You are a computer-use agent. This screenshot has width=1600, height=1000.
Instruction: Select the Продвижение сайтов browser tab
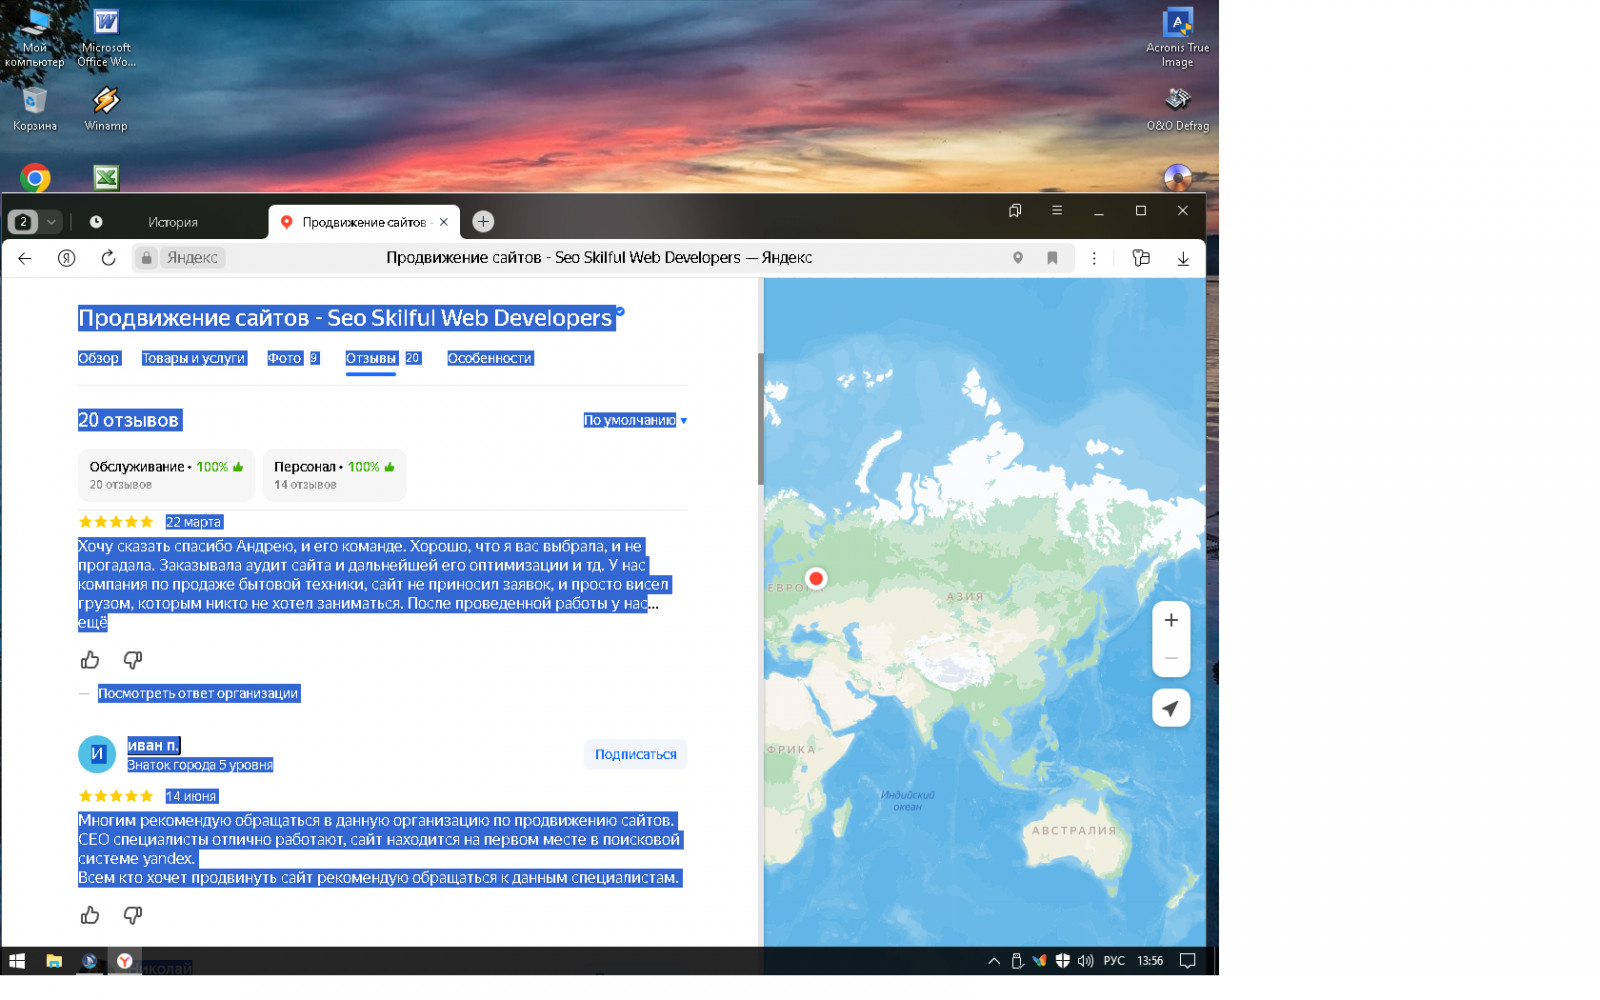click(x=364, y=222)
